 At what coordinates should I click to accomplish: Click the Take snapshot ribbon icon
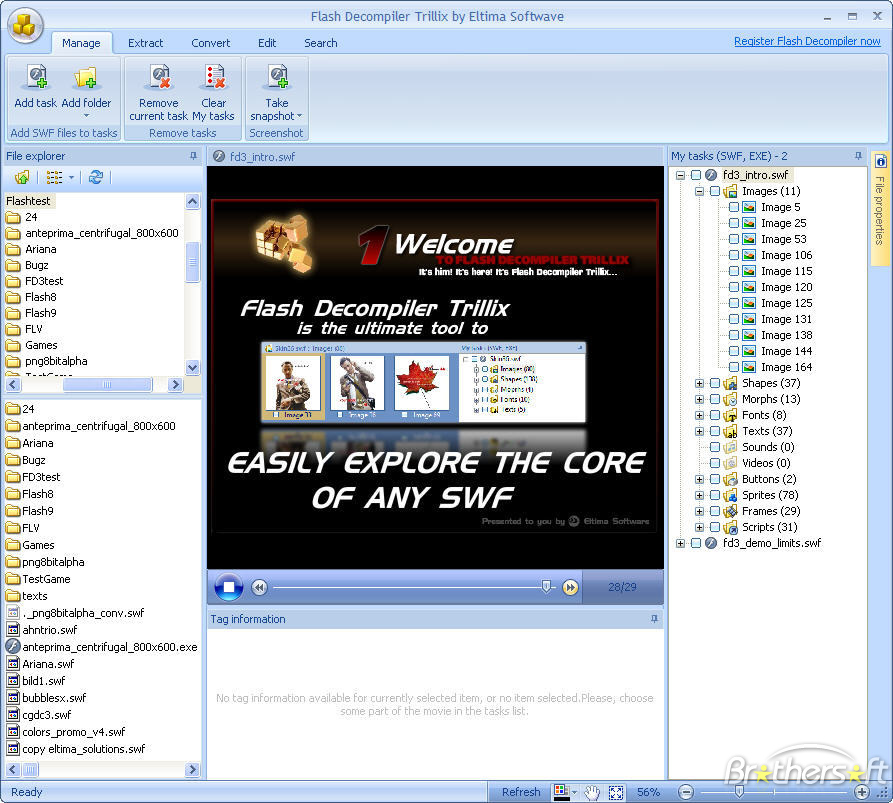click(x=278, y=77)
